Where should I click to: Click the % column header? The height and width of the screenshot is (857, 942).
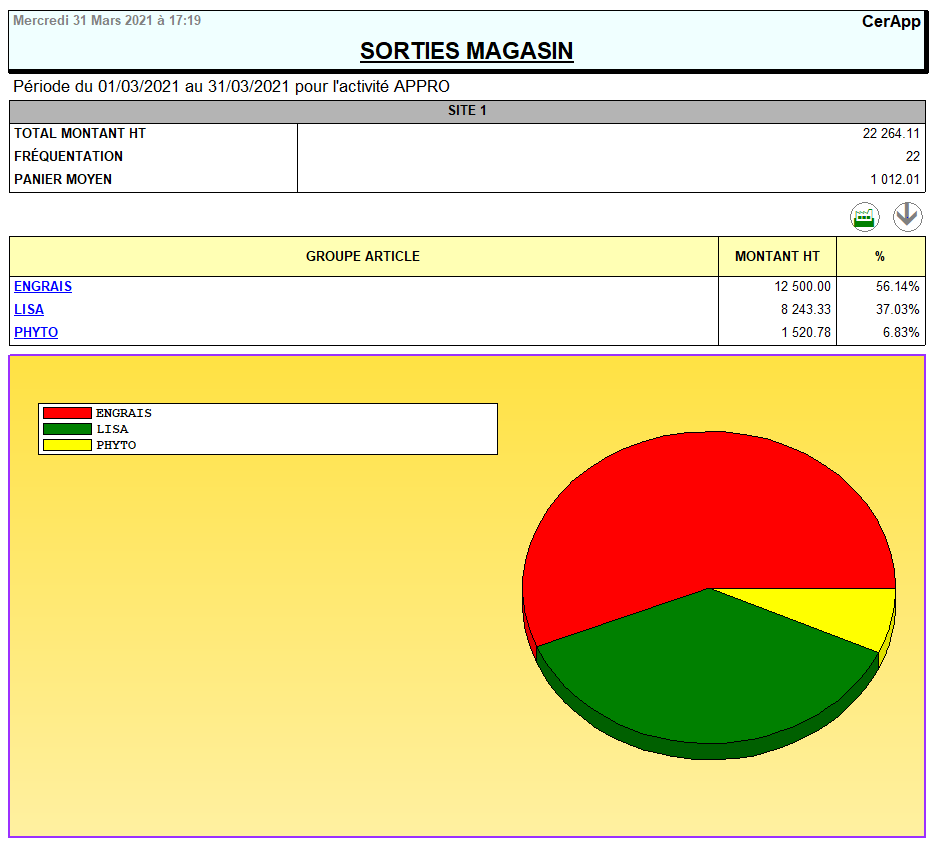(880, 257)
